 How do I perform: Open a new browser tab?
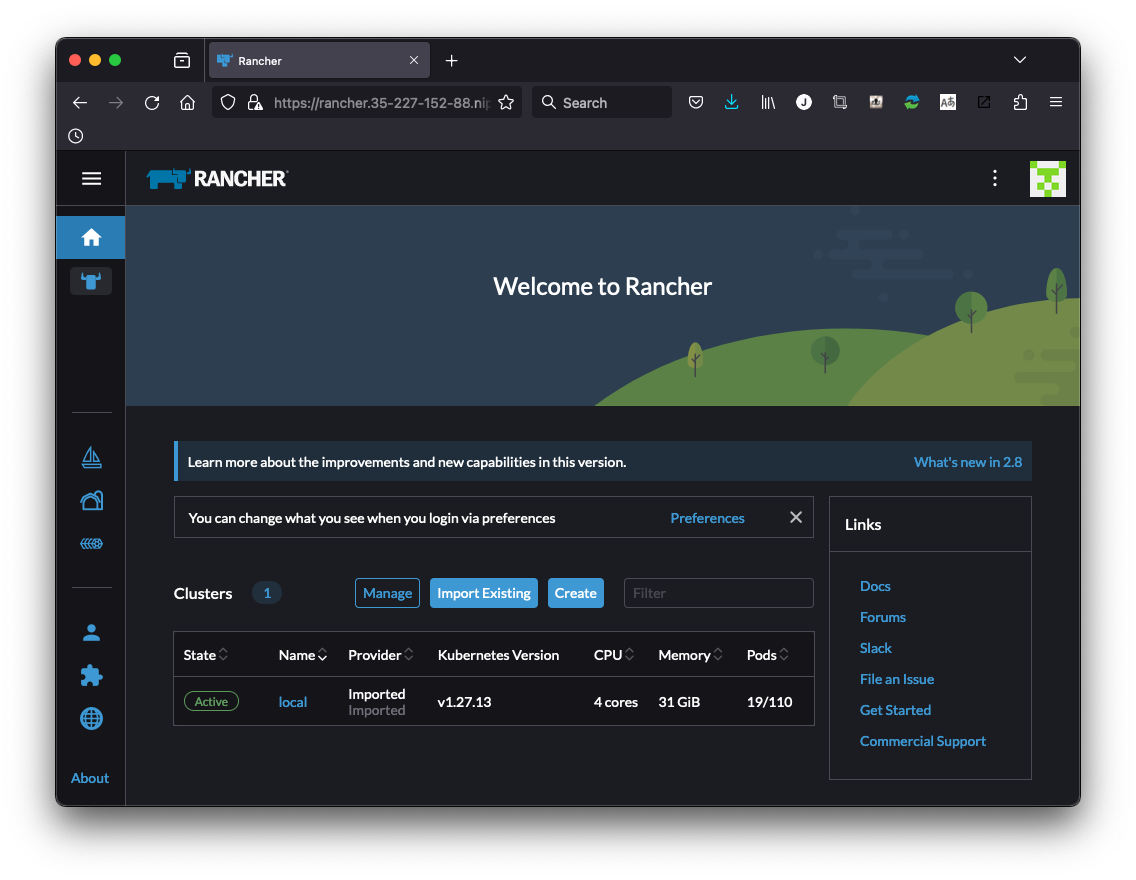[x=451, y=61]
